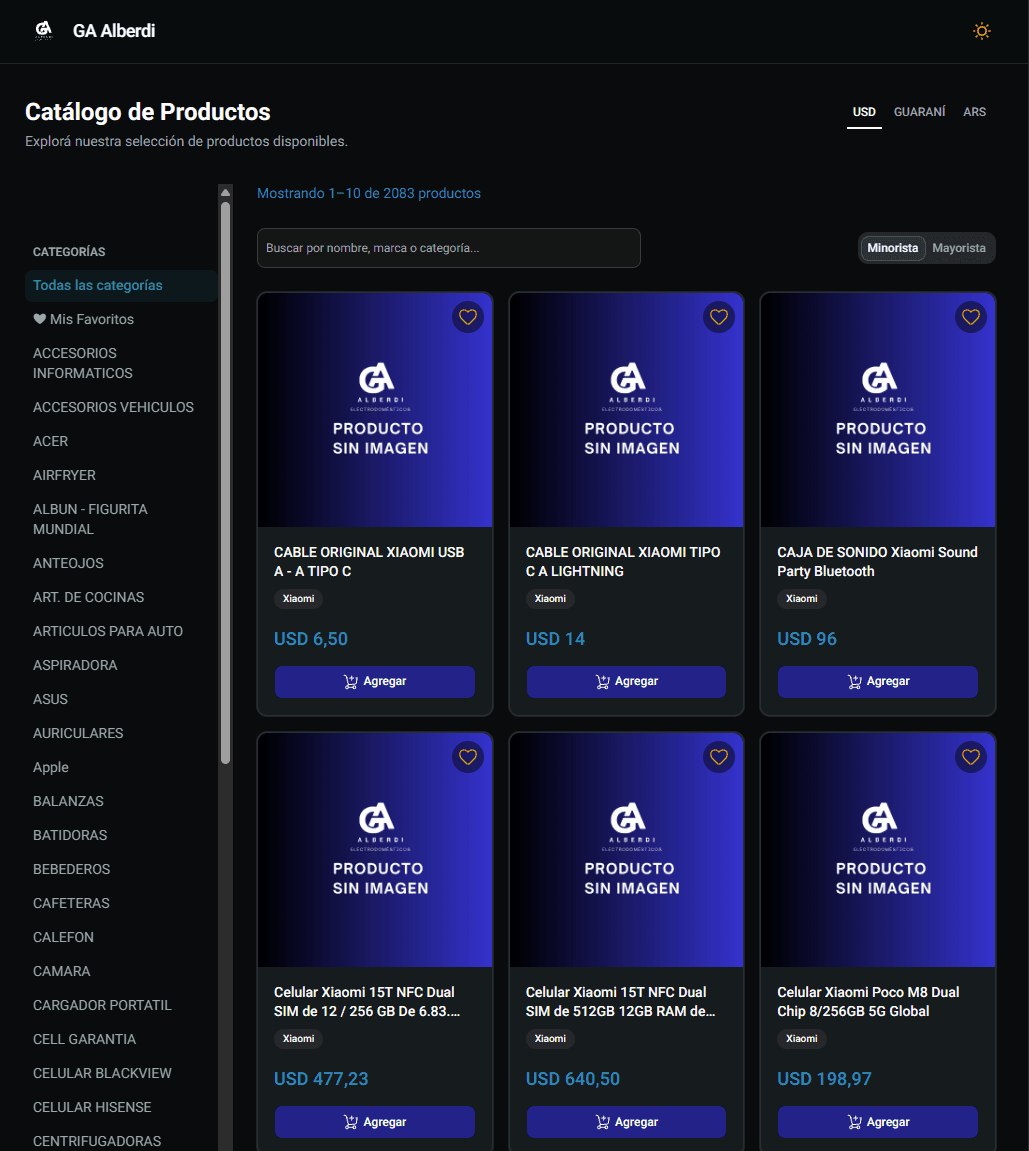Open ASPIRADORA category
This screenshot has height=1151, width=1029.
point(121,665)
